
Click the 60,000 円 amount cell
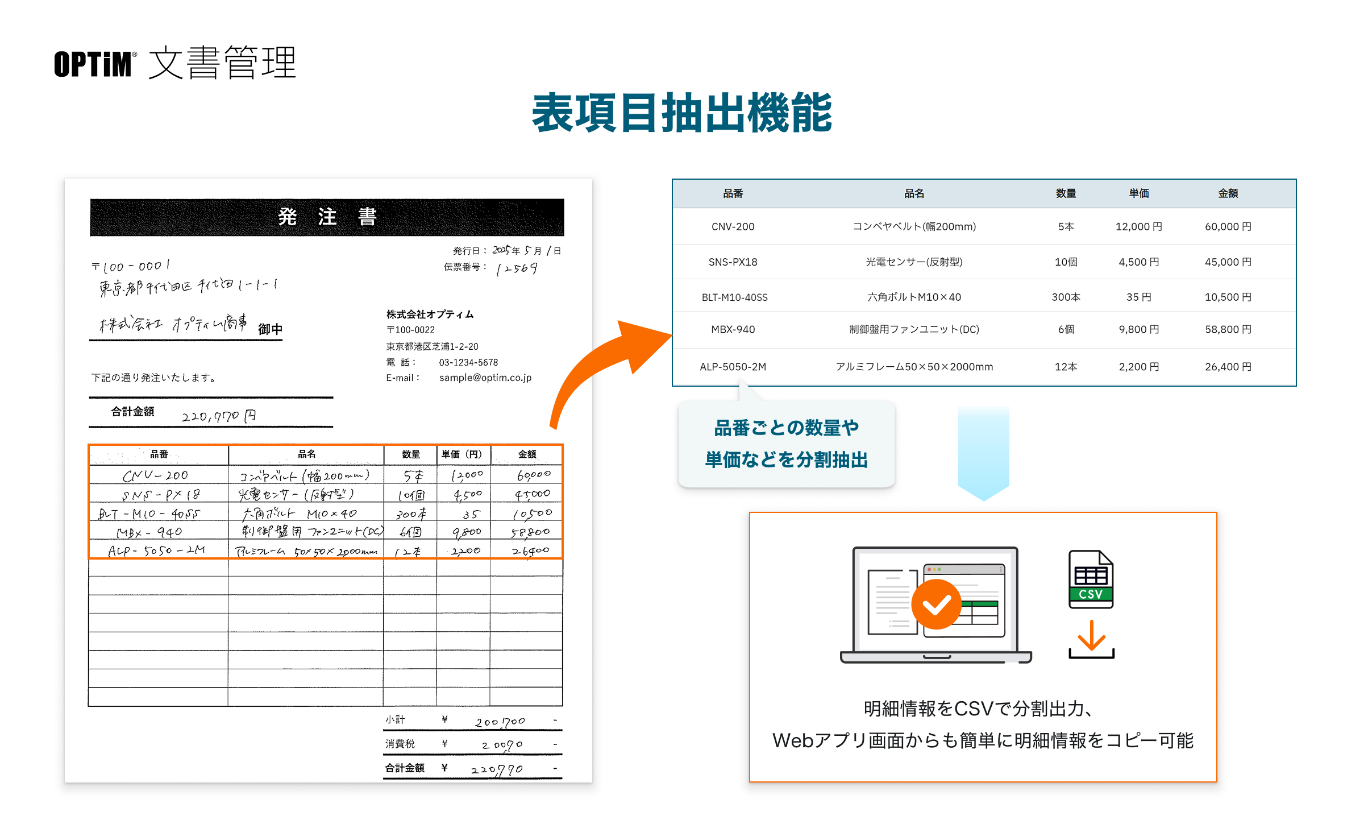[x=1227, y=227]
